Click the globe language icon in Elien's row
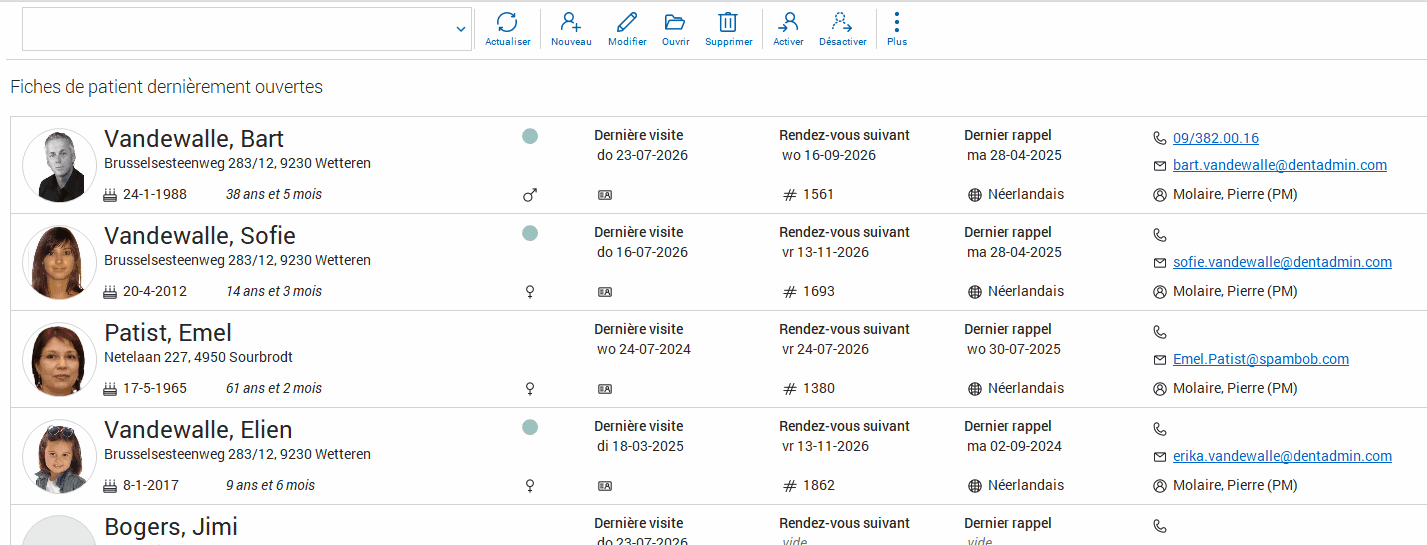 [975, 486]
